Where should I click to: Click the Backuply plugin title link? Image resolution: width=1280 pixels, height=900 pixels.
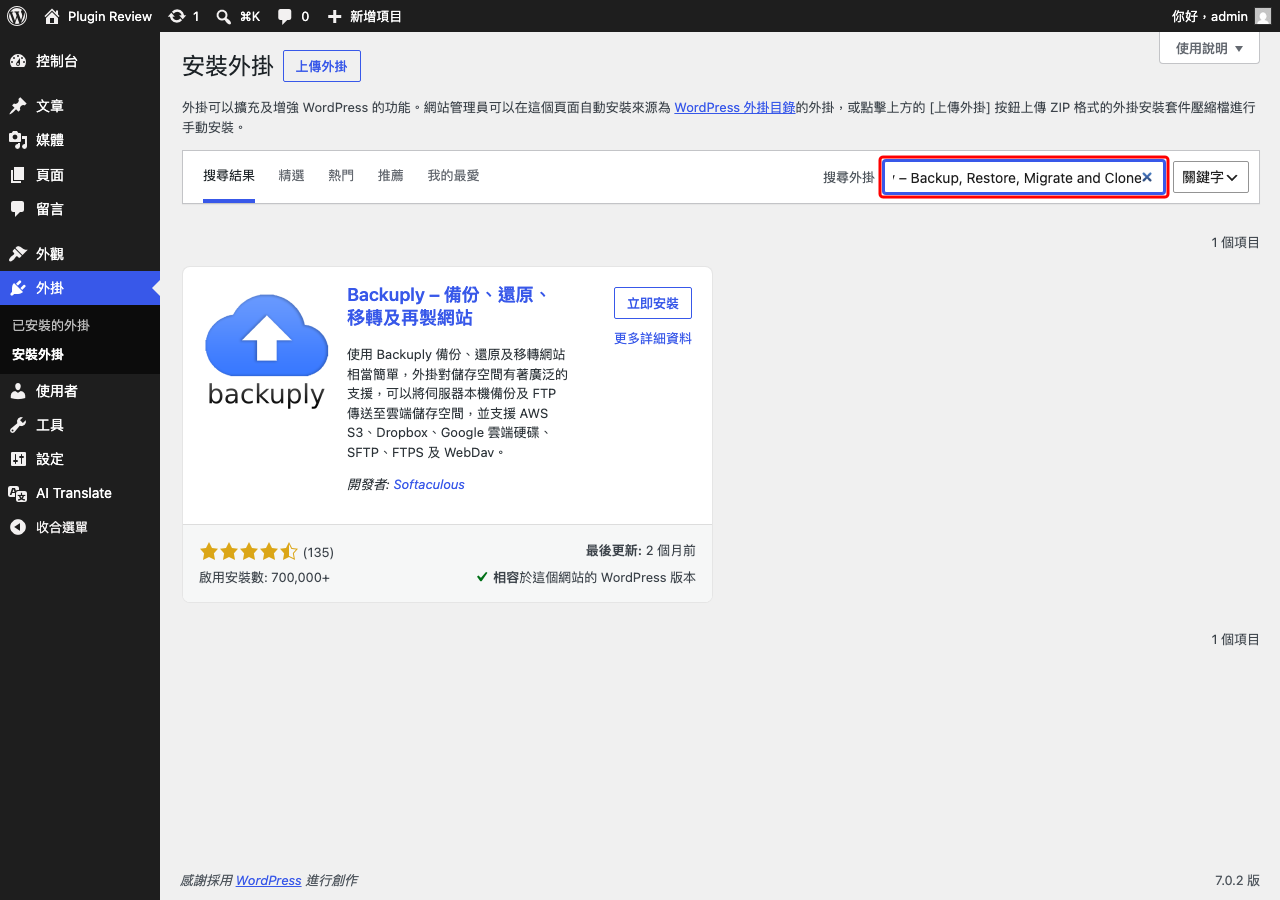click(x=447, y=307)
